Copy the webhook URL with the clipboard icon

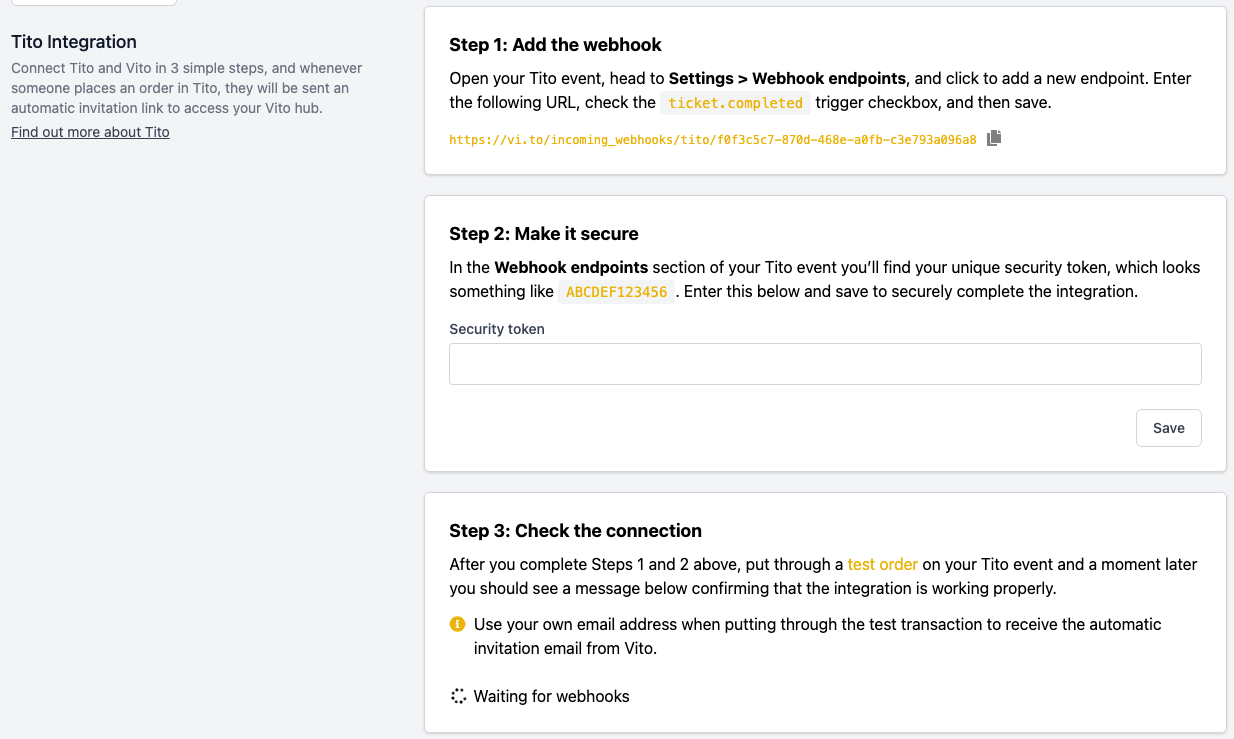(x=993, y=139)
